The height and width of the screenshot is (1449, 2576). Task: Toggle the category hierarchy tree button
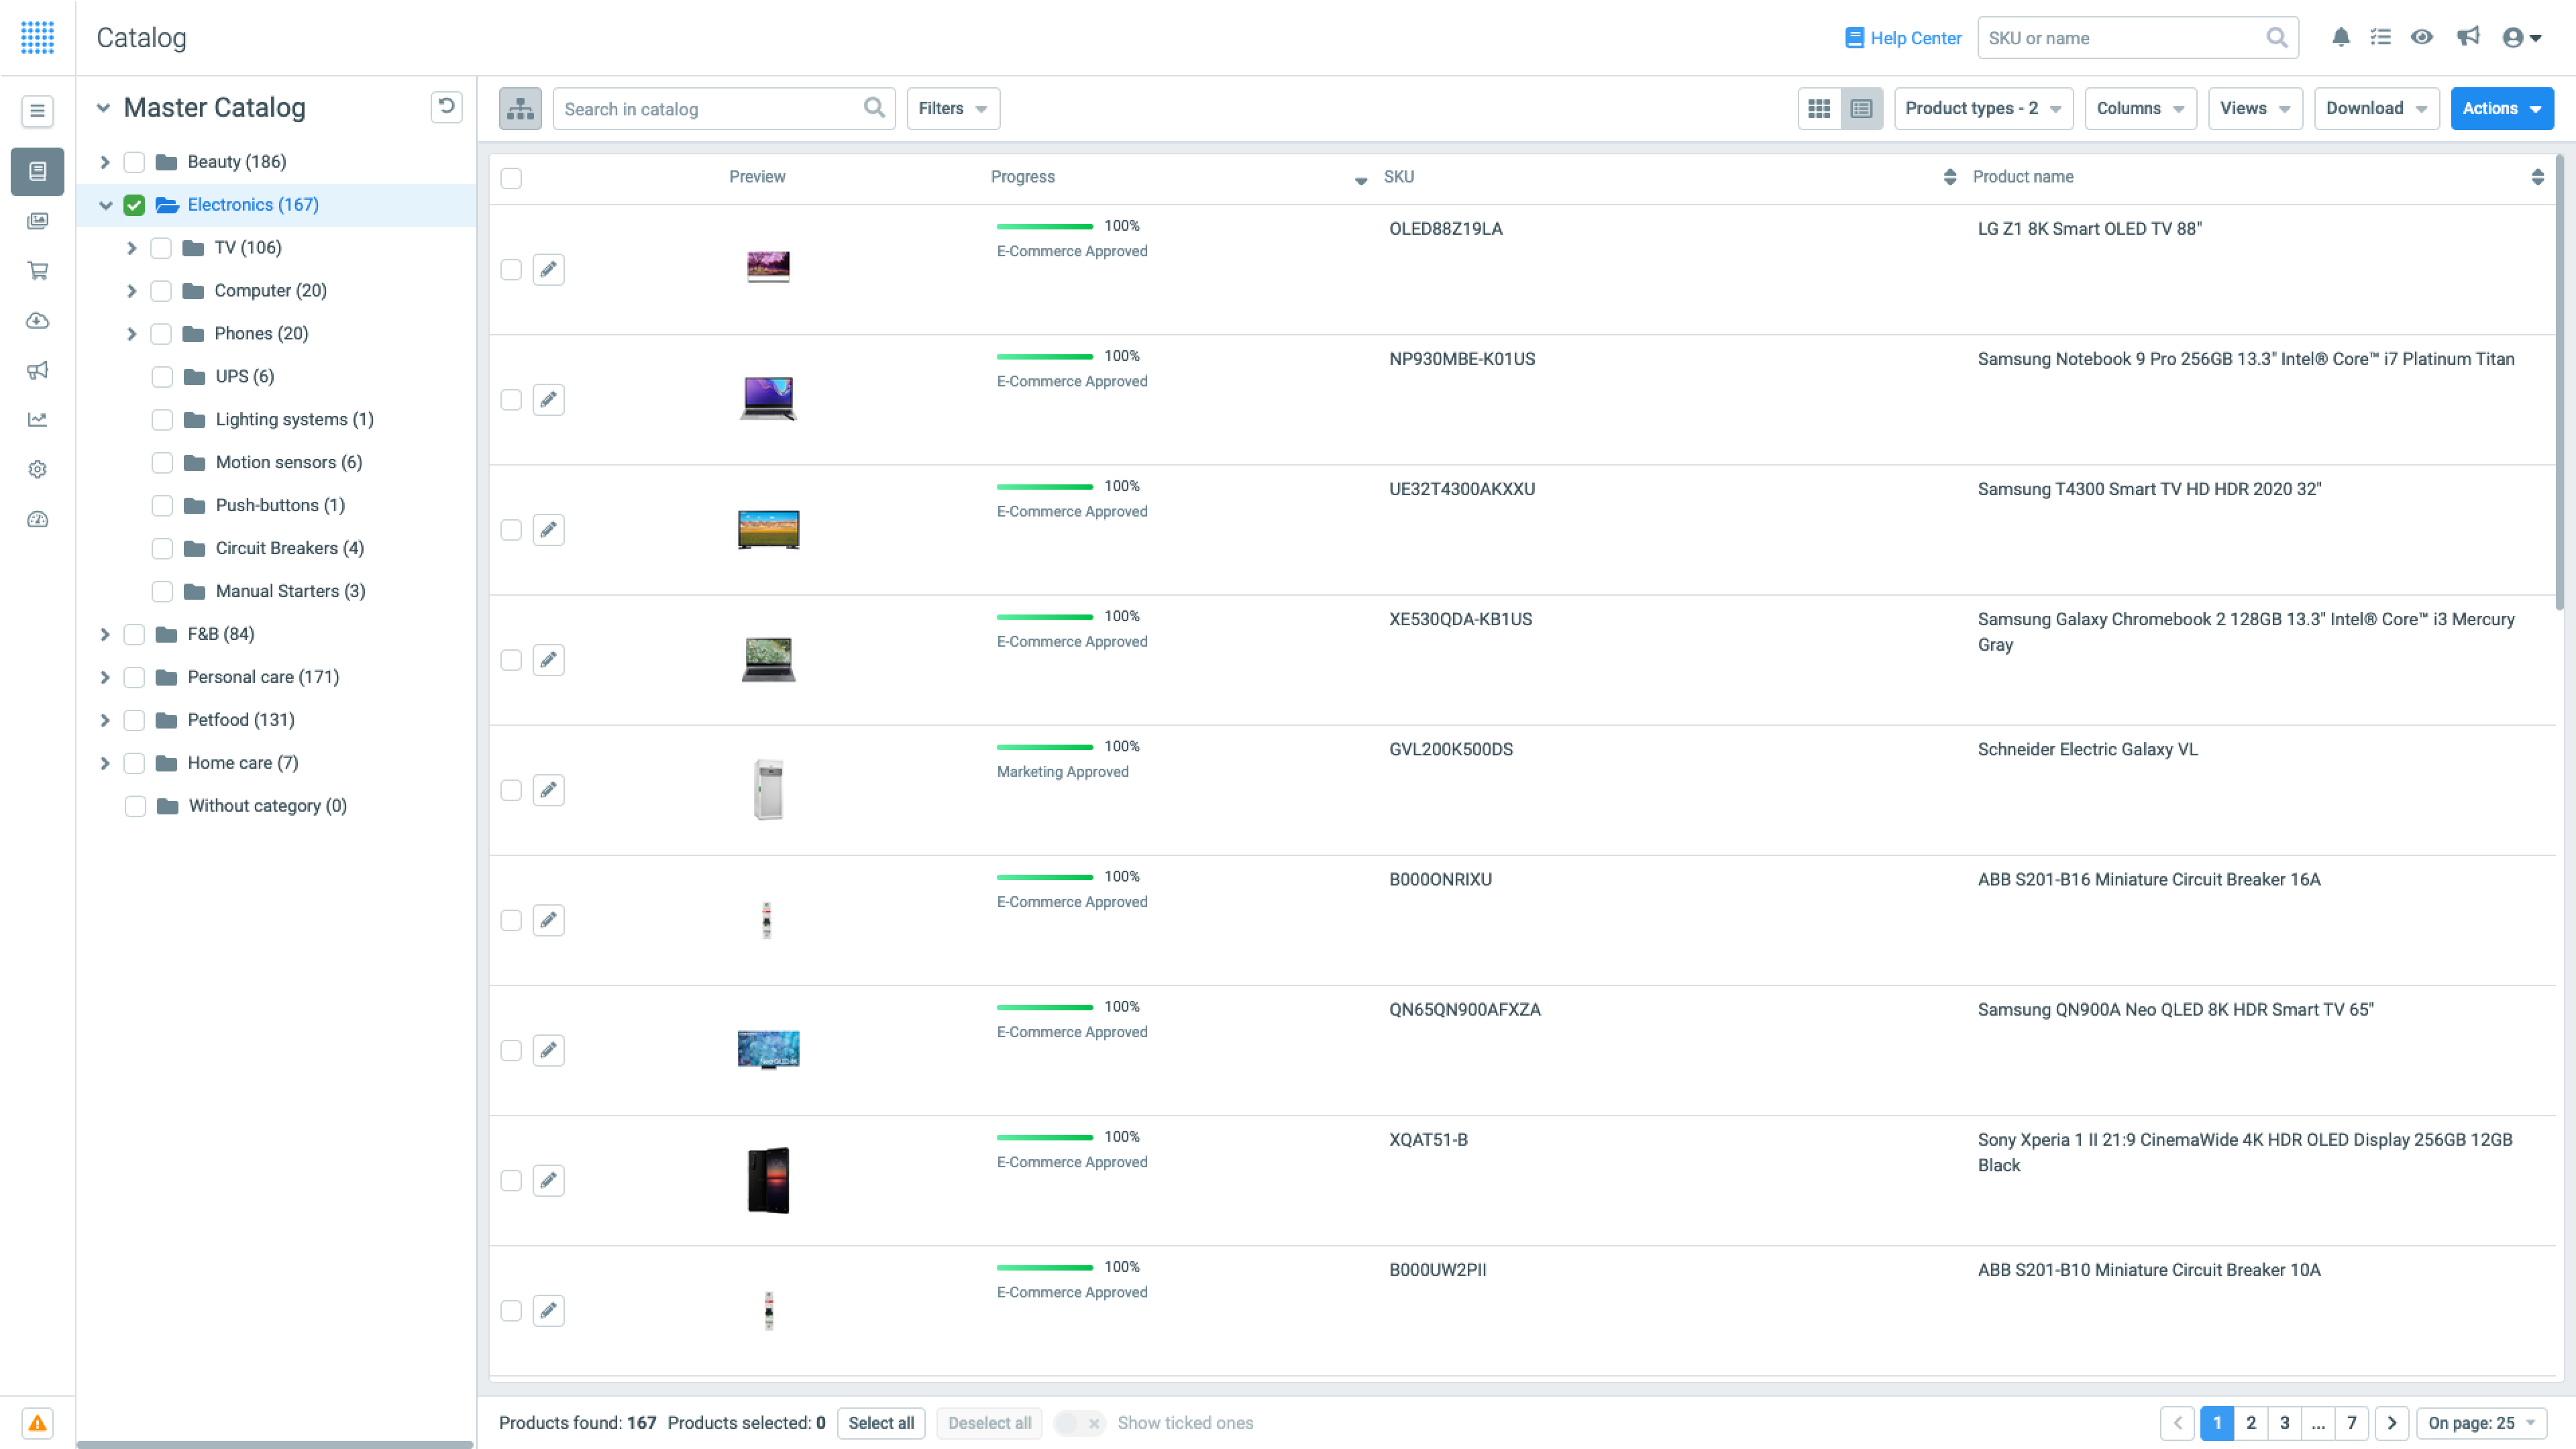point(520,108)
